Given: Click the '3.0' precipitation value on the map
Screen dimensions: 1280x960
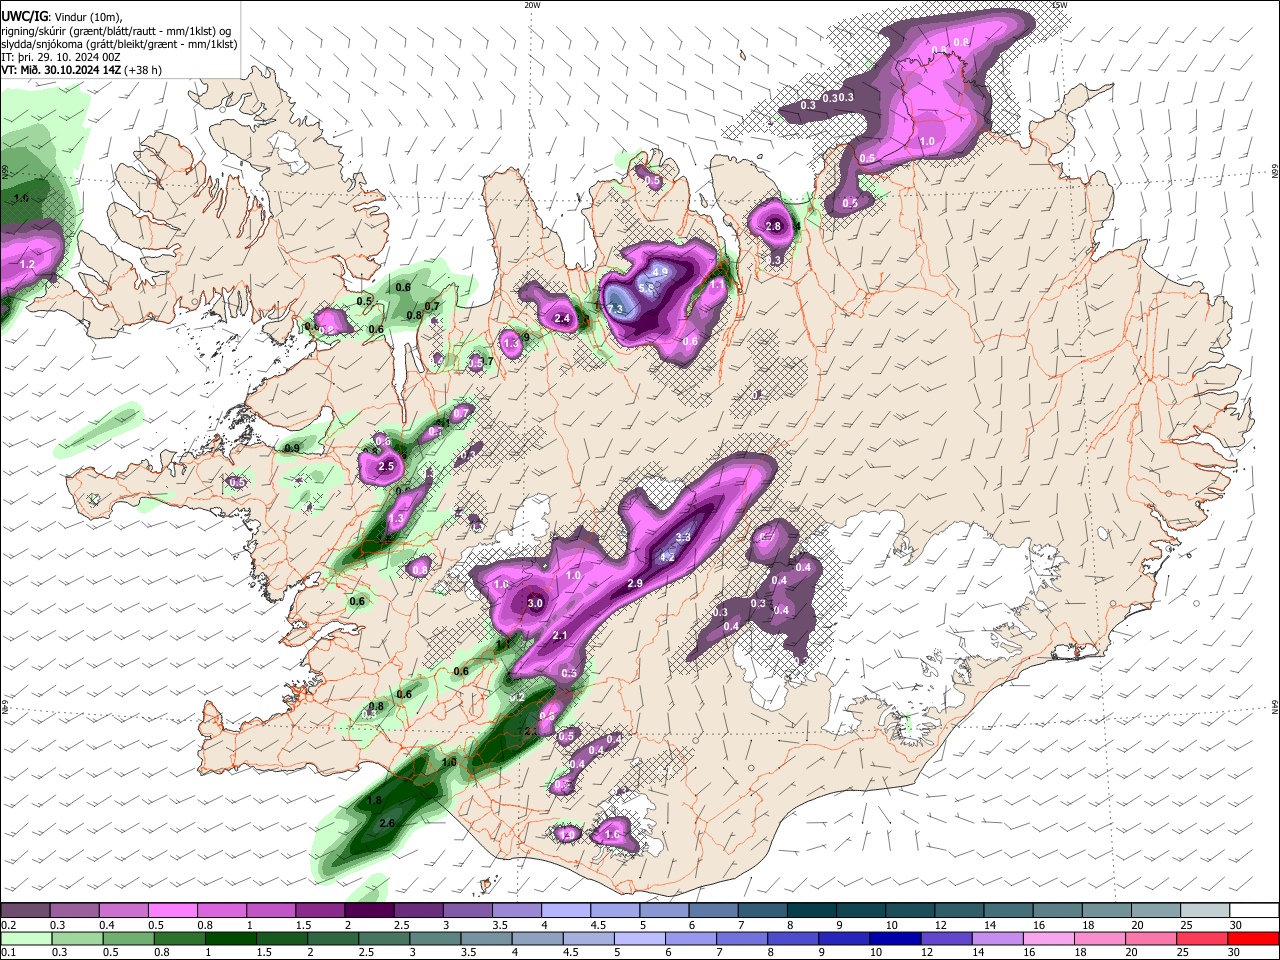Looking at the screenshot, I should pos(535,603).
